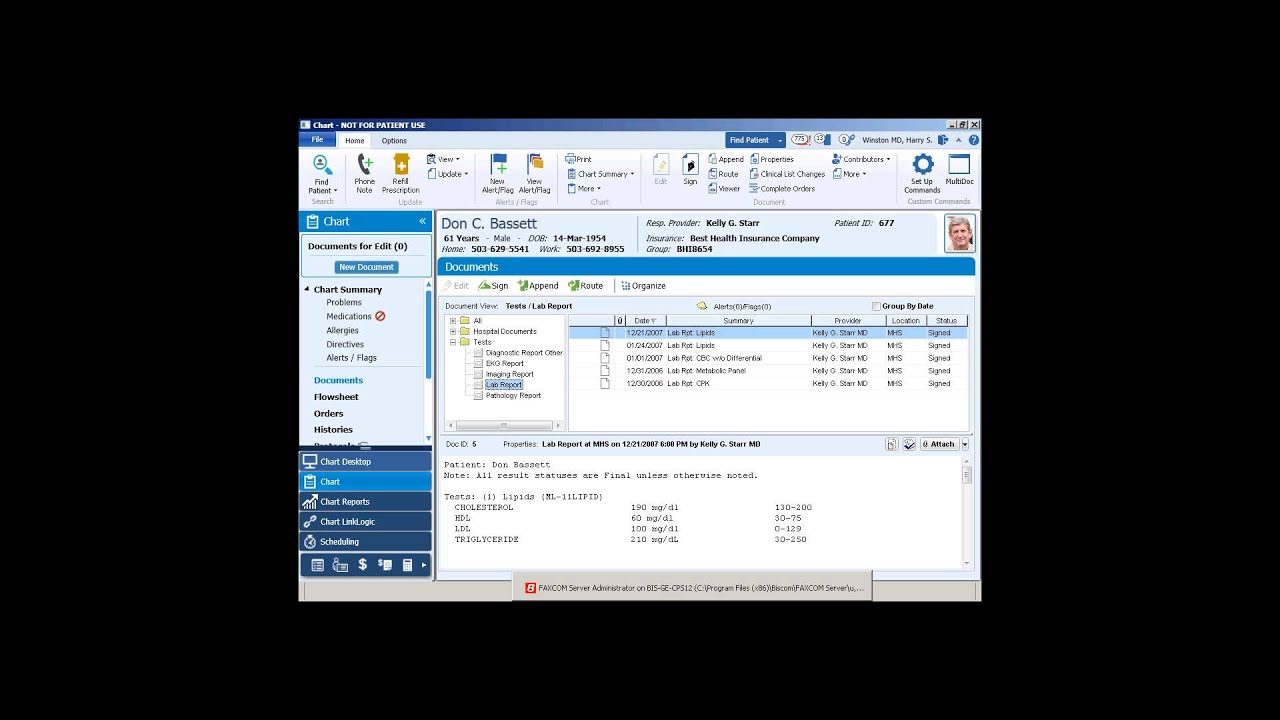
Task: Click the calculator icon in bottom bar
Action: click(x=407, y=565)
